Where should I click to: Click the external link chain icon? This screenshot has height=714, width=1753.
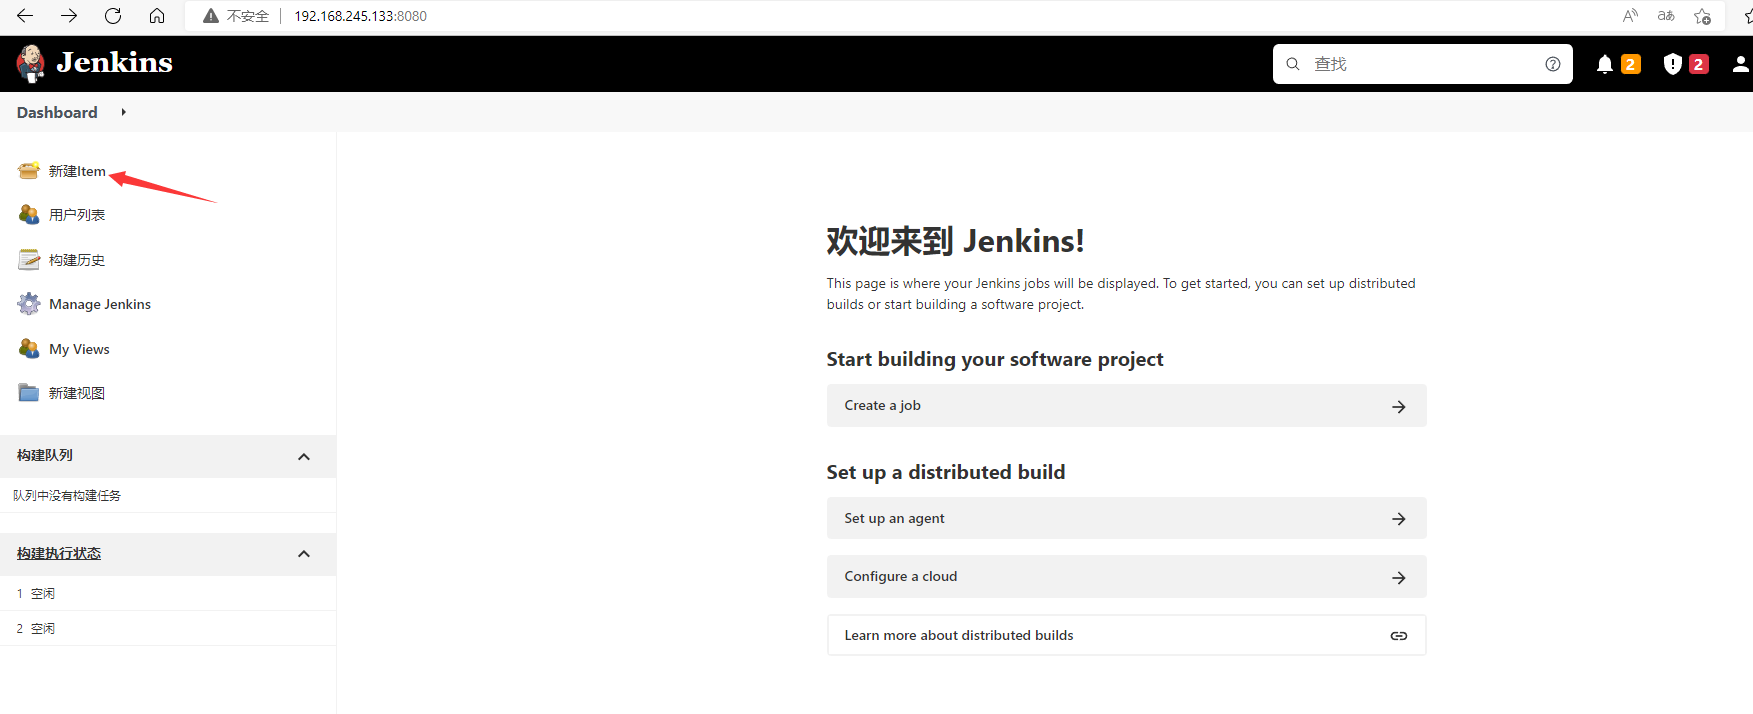point(1399,636)
